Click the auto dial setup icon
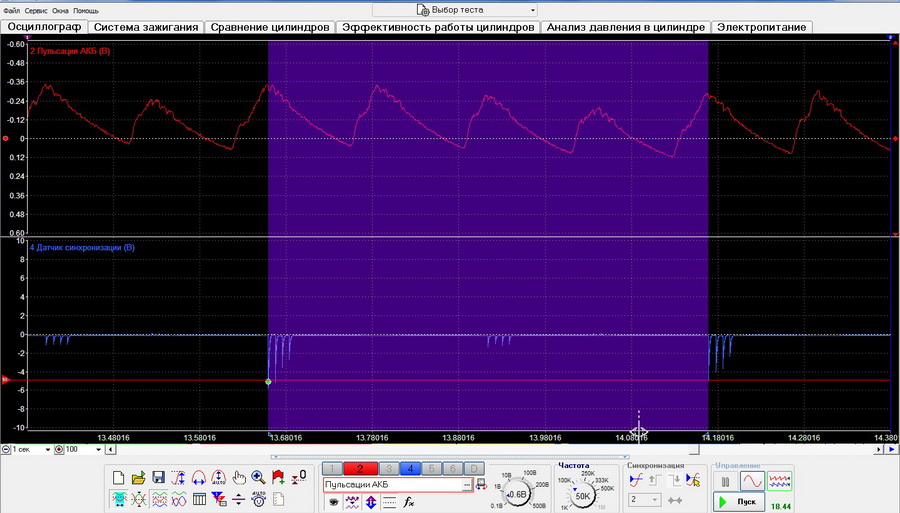This screenshot has height=513, width=900. tap(258, 499)
